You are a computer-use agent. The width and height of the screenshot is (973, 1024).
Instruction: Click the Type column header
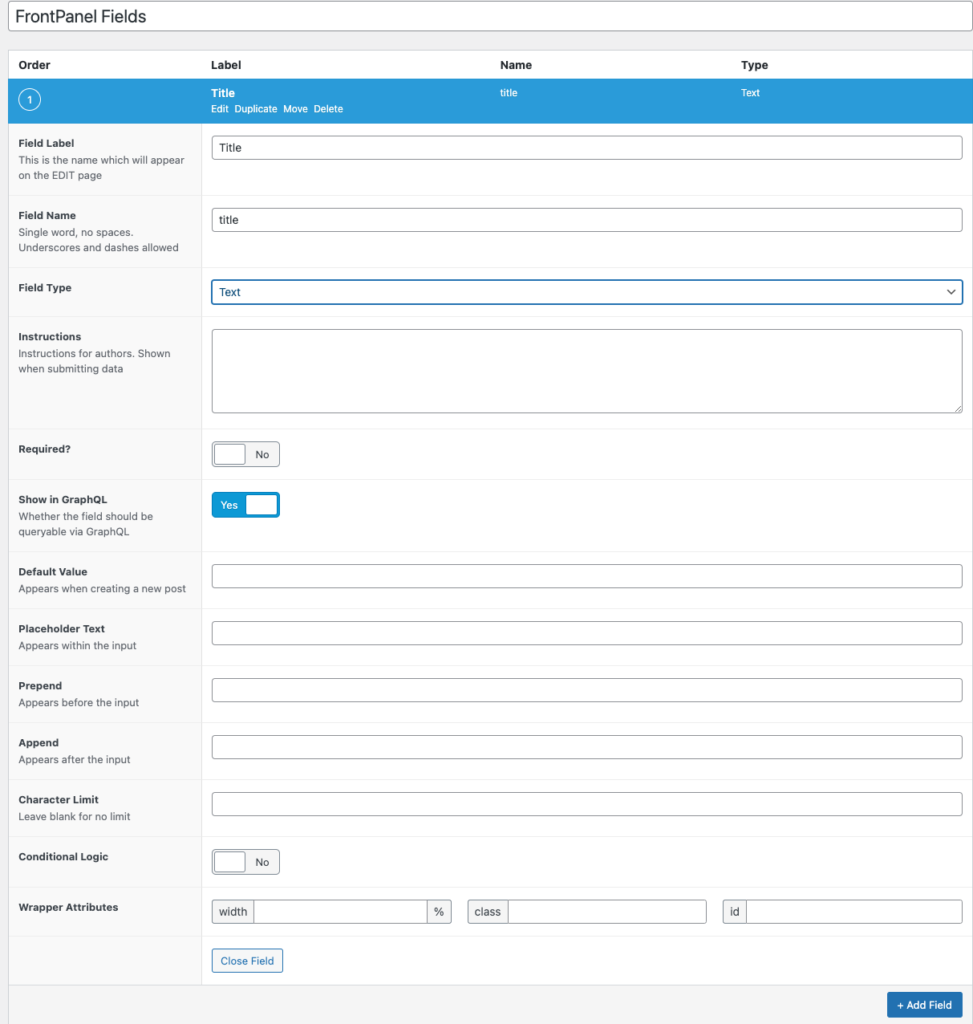click(754, 65)
